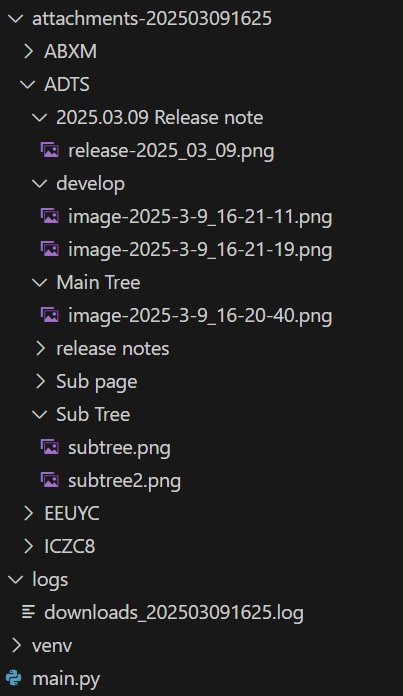Expand the venv folder

(x=16, y=645)
